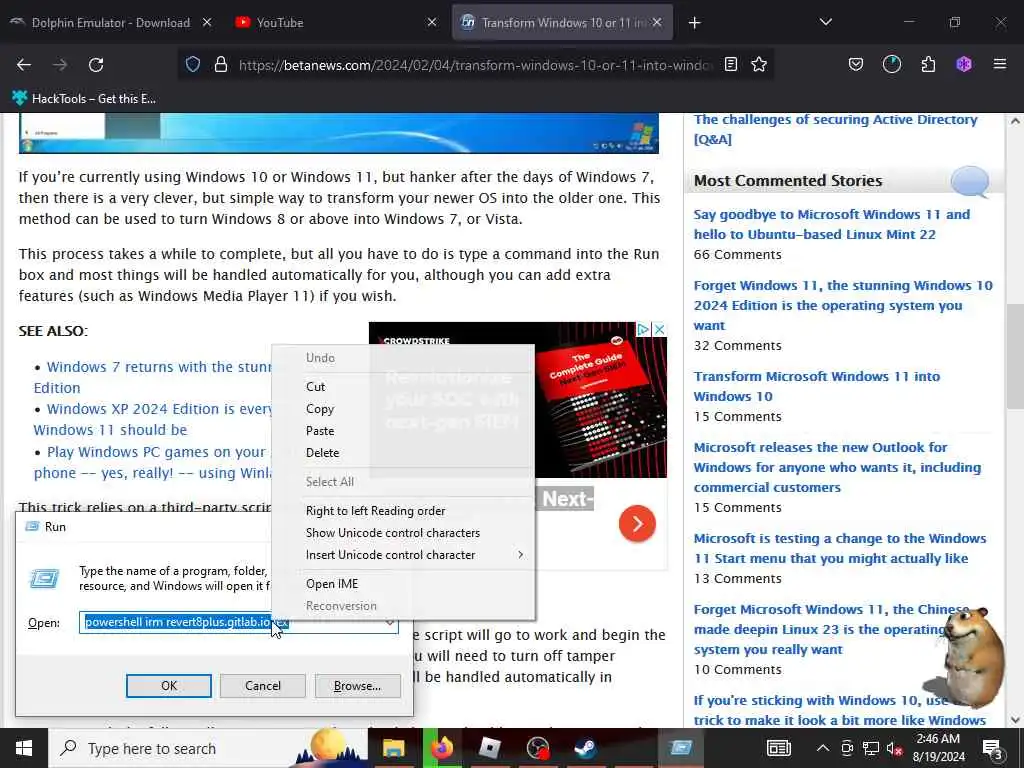Choose Paste from the context menu
The image size is (1024, 768).
click(320, 431)
